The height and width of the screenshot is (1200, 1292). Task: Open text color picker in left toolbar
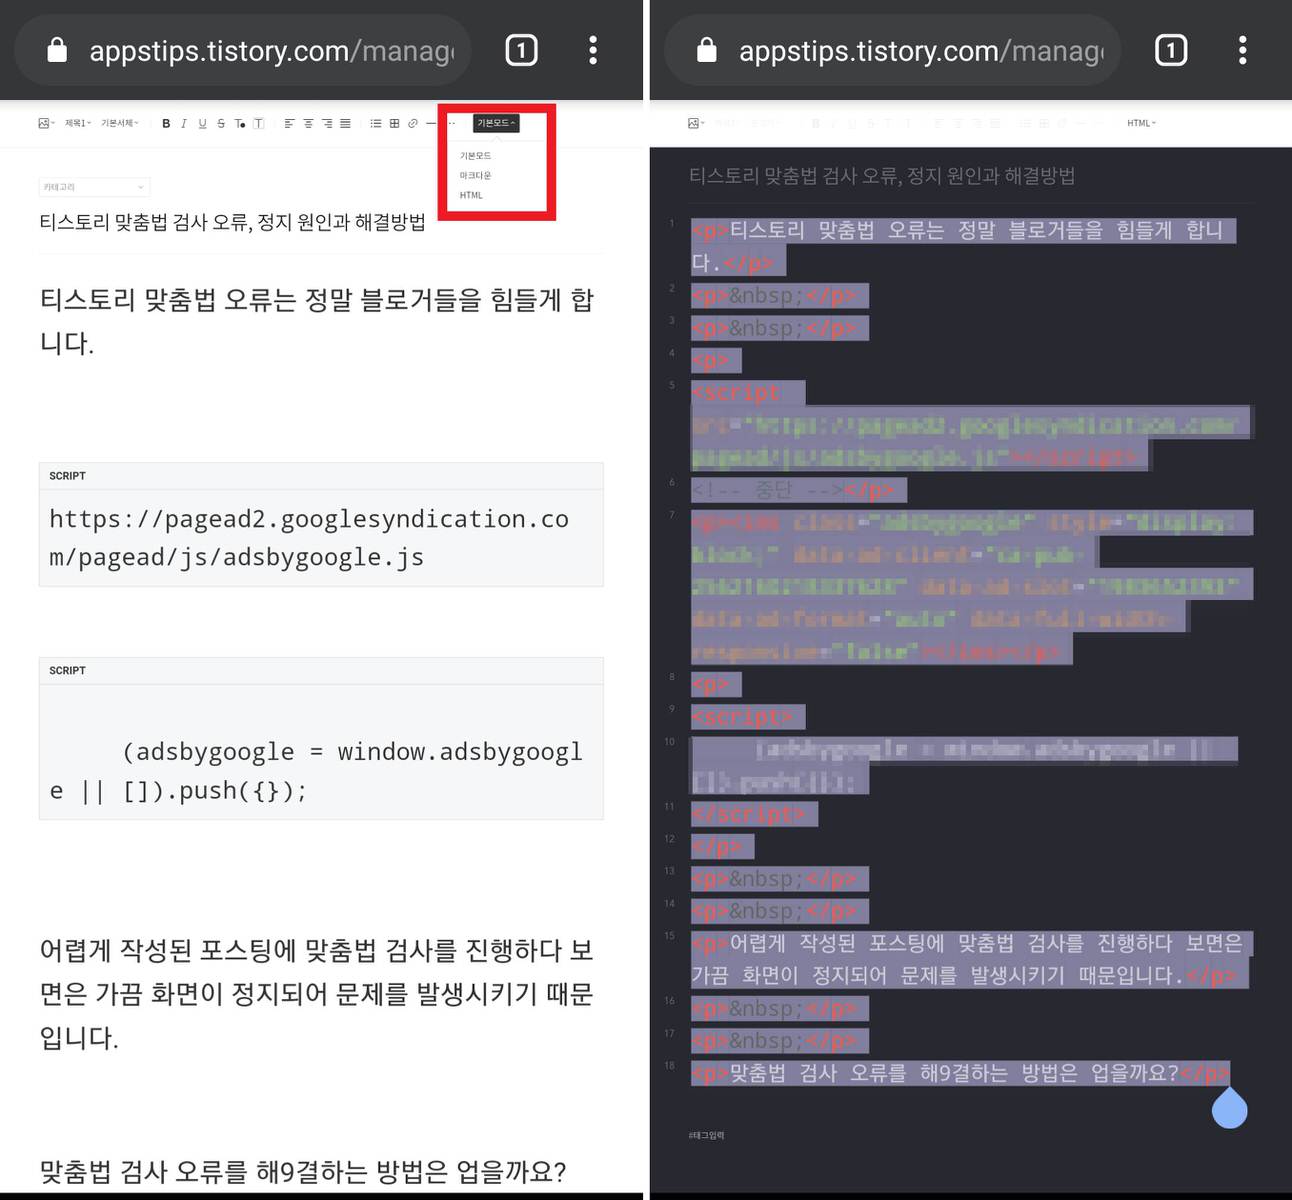tap(240, 123)
